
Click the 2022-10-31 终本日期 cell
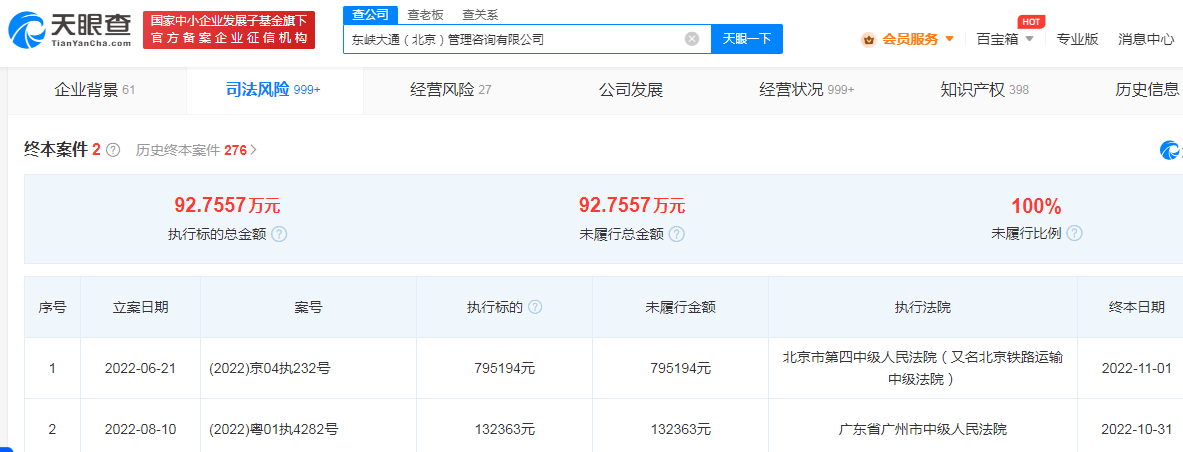click(x=1136, y=429)
